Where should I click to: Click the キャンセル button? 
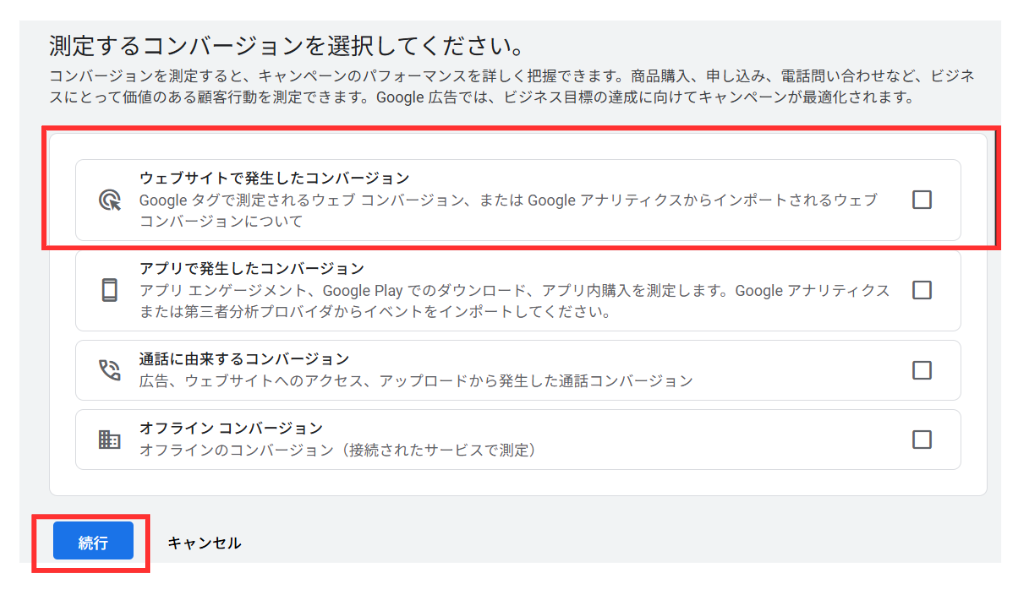coord(204,542)
